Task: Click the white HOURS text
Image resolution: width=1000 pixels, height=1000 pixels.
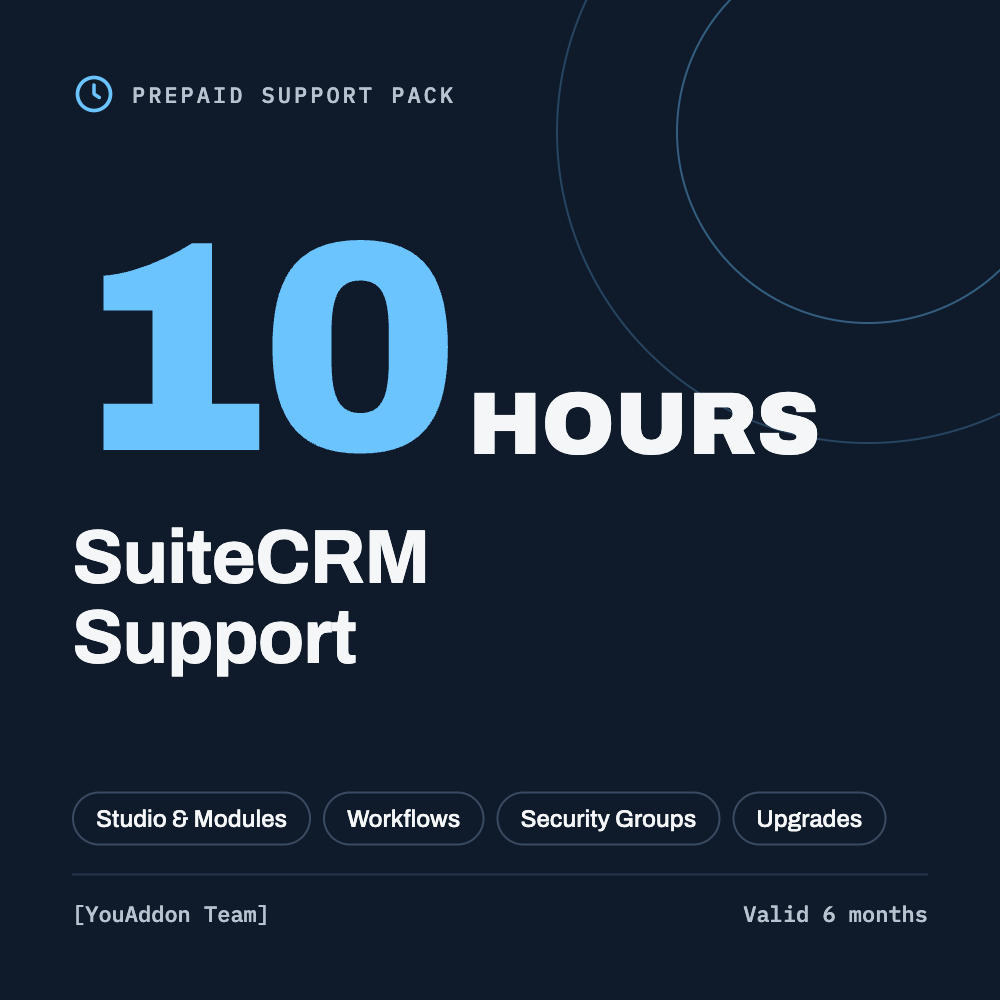Action: 645,423
